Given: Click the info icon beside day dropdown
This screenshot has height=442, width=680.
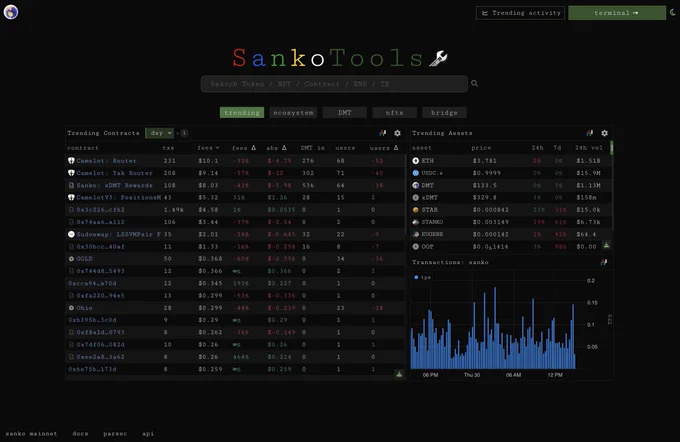Looking at the screenshot, I should pyautogui.click(x=184, y=133).
